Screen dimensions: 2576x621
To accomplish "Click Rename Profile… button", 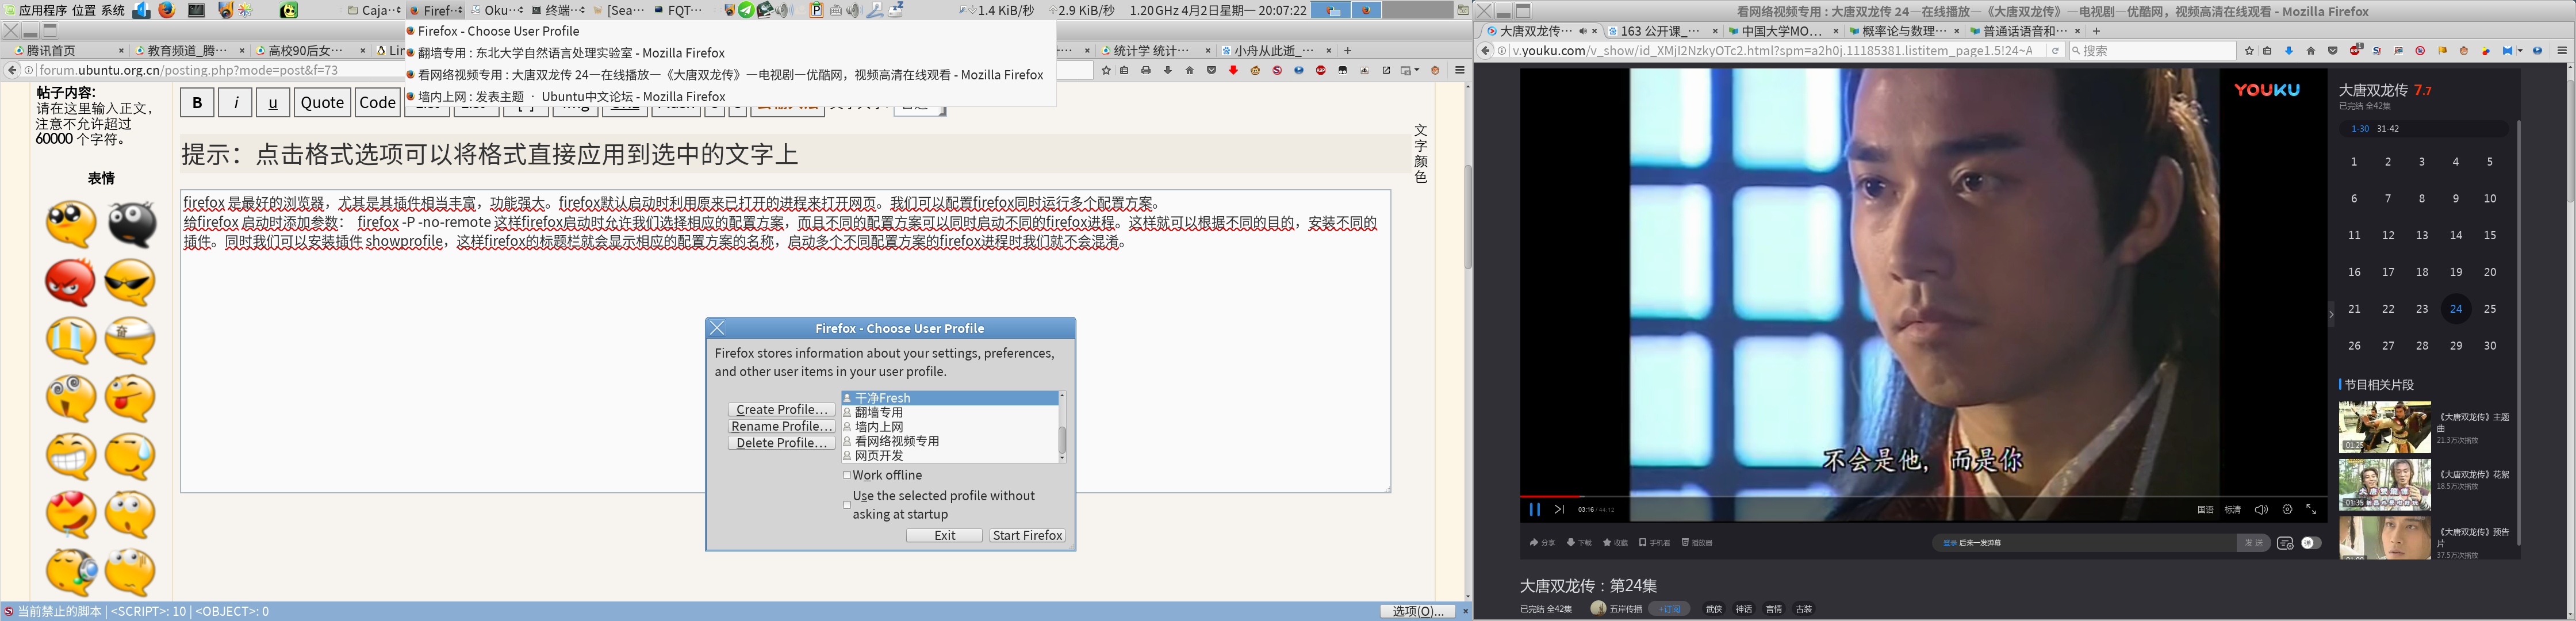I will tap(781, 426).
